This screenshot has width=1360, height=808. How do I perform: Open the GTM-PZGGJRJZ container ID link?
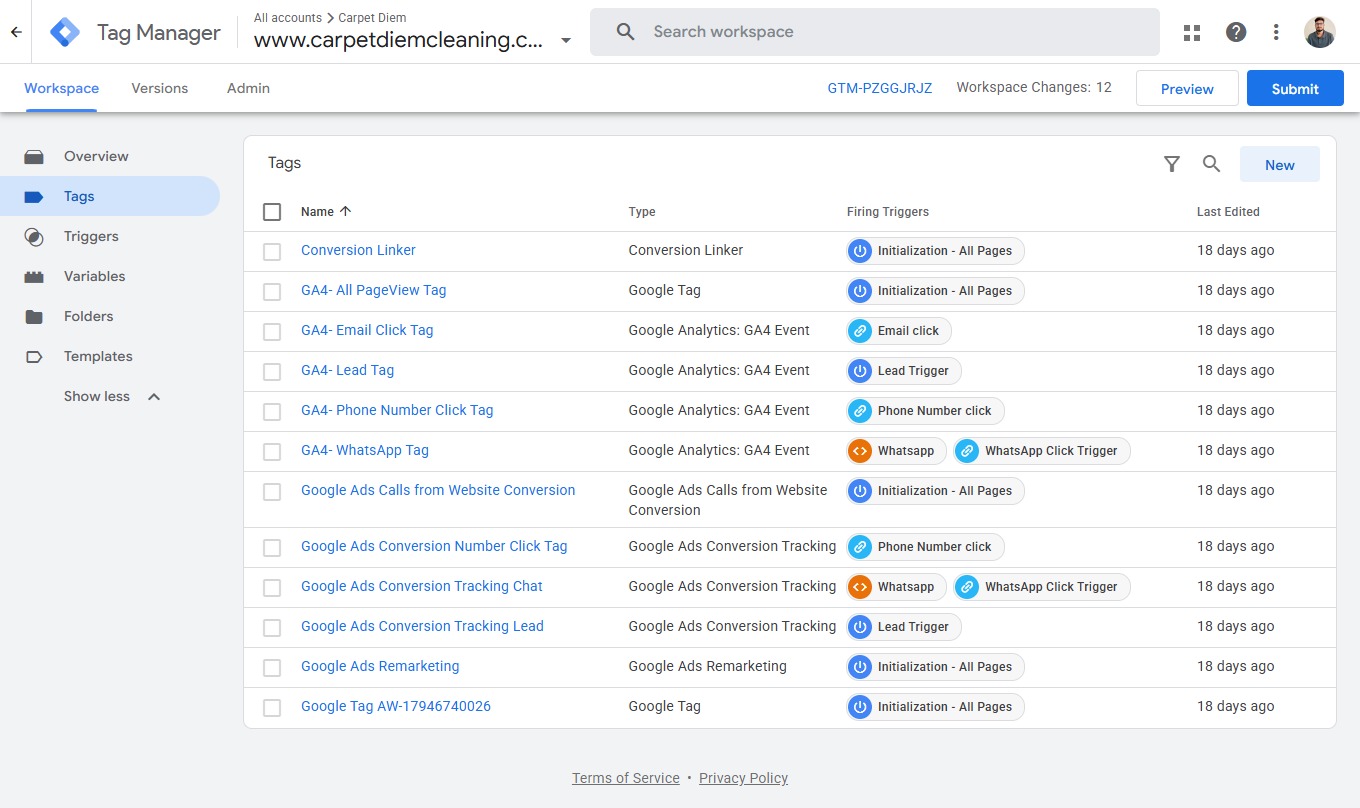(880, 88)
